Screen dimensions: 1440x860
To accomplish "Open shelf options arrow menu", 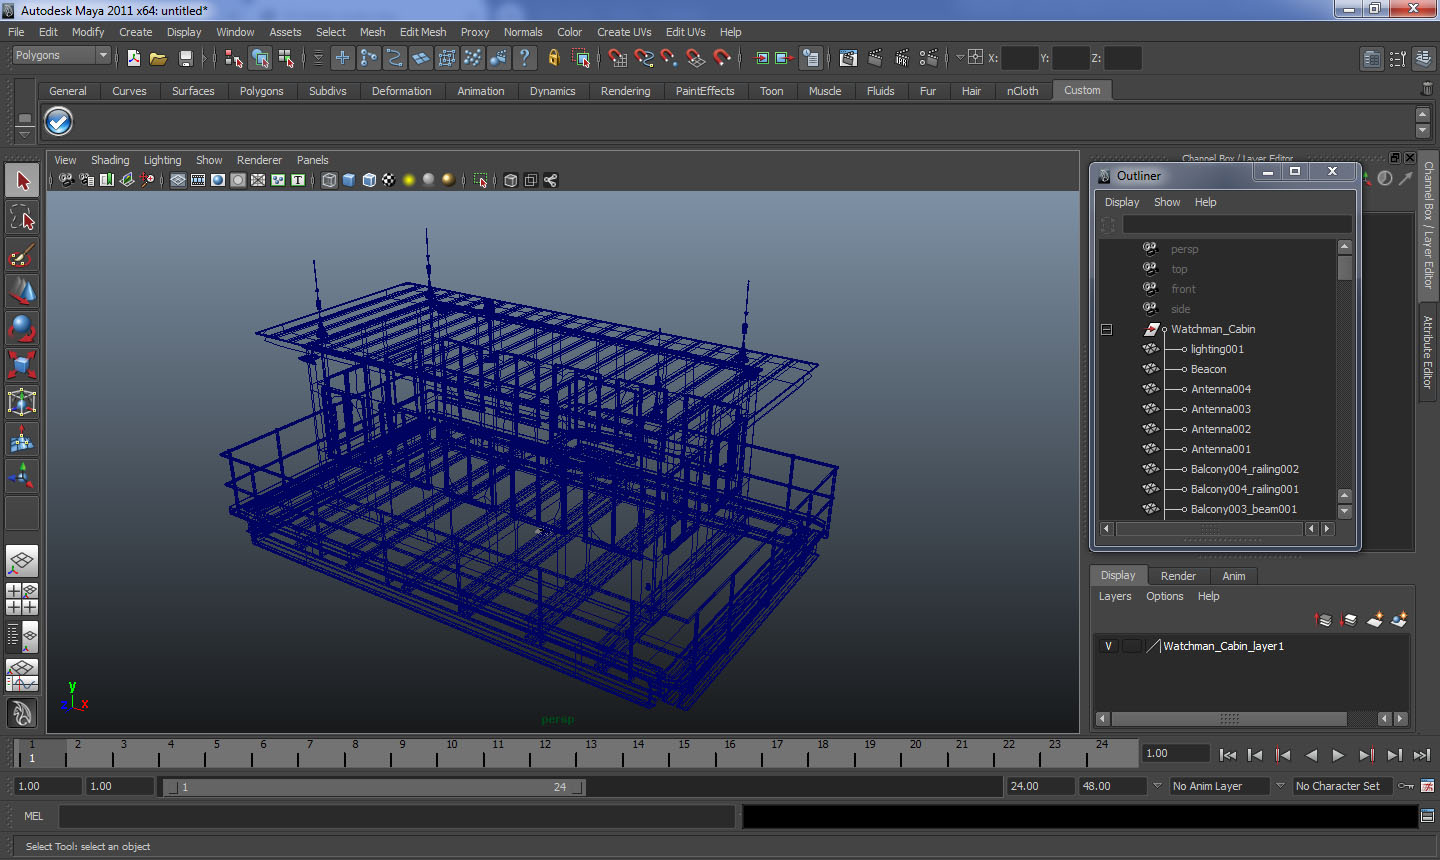I will pyautogui.click(x=25, y=133).
